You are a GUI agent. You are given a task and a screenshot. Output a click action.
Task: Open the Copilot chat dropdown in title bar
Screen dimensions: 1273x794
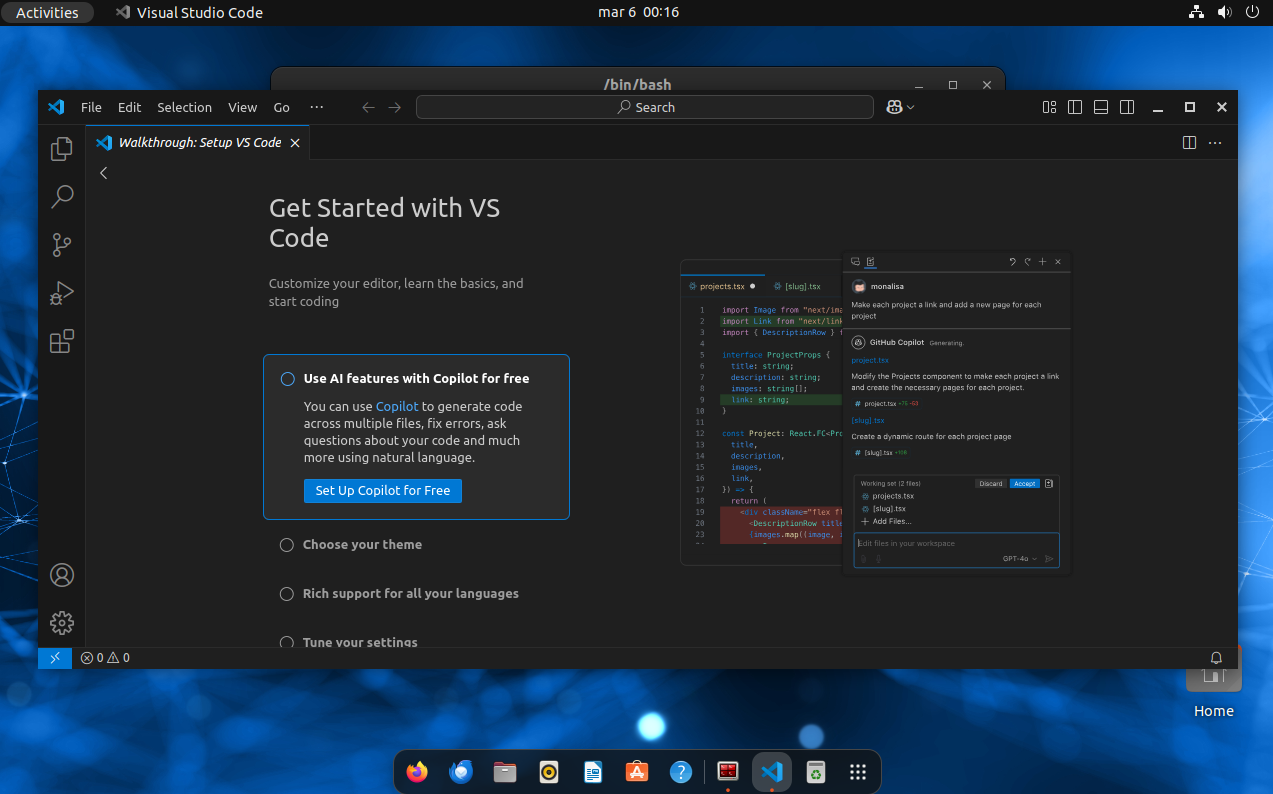909,107
